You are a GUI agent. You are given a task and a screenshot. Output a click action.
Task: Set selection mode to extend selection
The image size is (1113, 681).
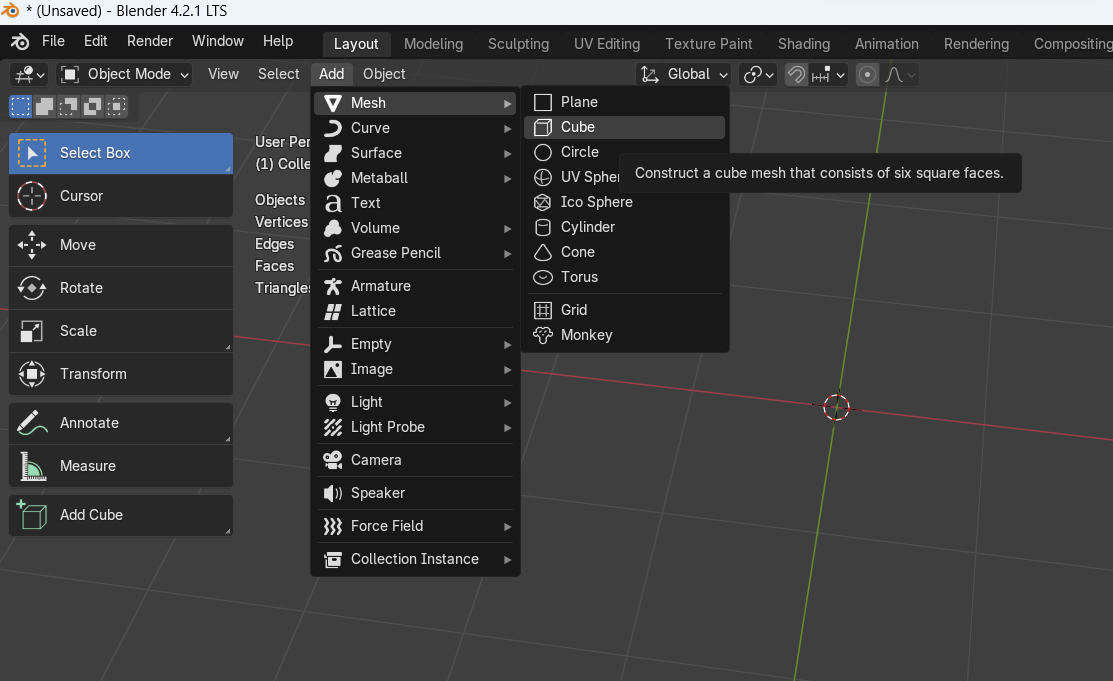click(44, 107)
